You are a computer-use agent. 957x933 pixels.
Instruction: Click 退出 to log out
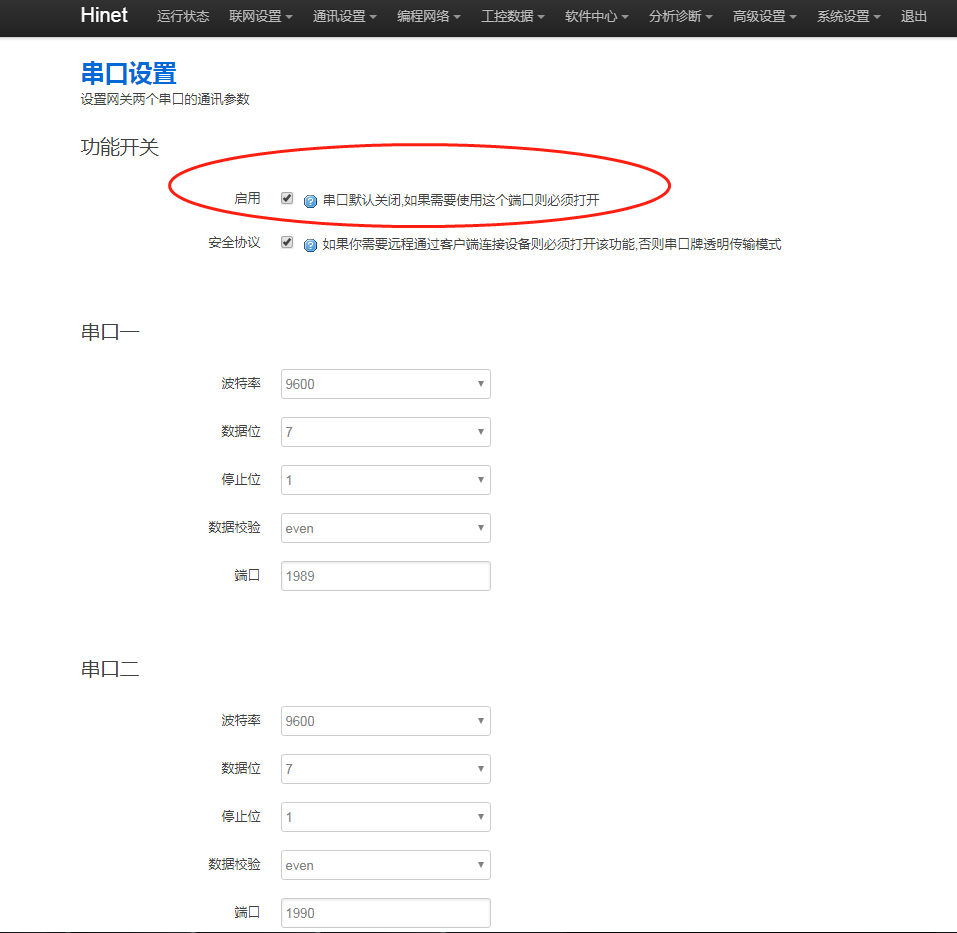click(913, 17)
